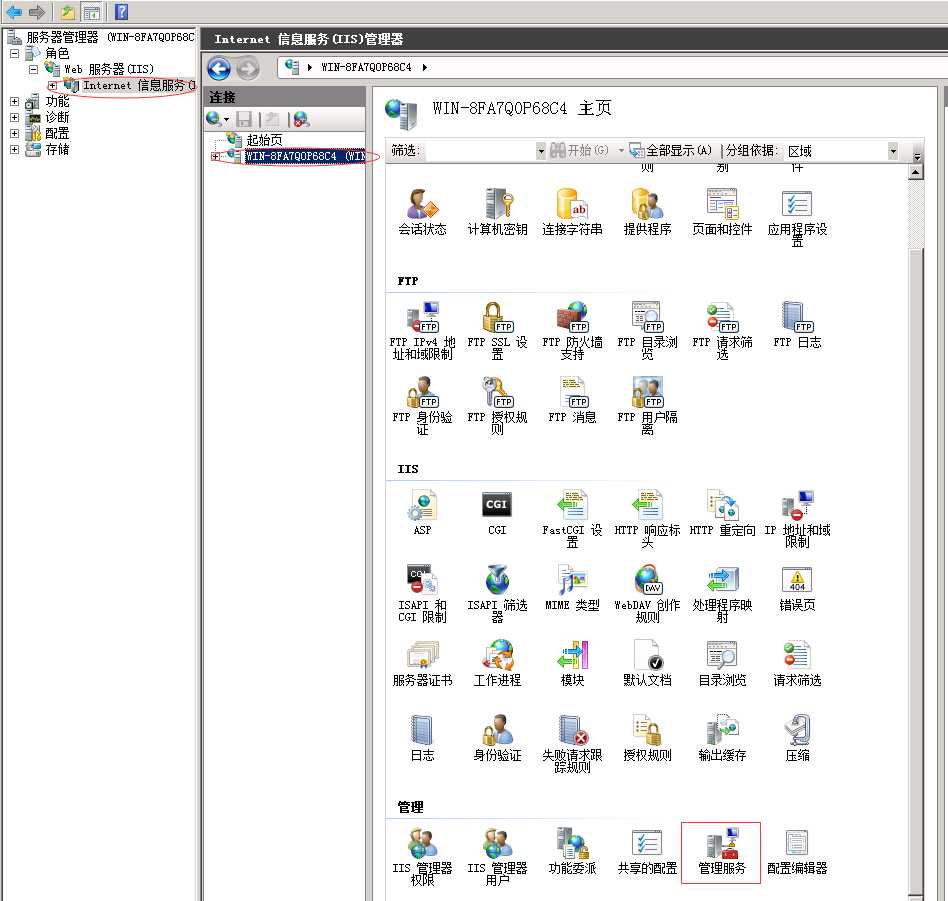Open FTP 请求筛选
The image size is (948, 901).
click(x=722, y=330)
